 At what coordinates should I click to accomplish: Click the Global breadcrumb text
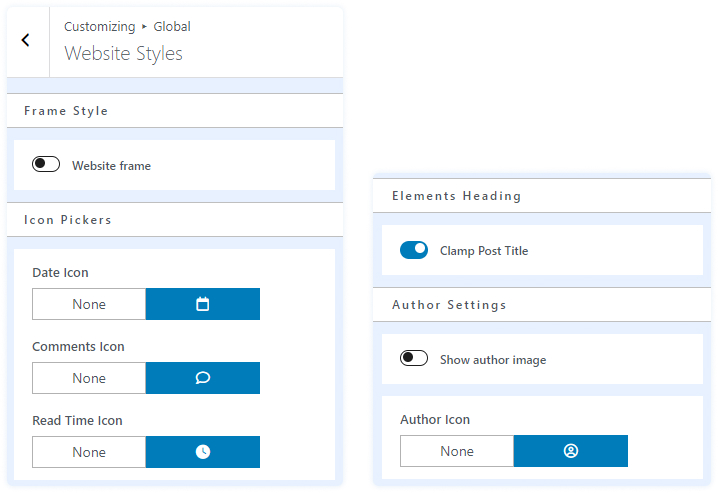(172, 27)
